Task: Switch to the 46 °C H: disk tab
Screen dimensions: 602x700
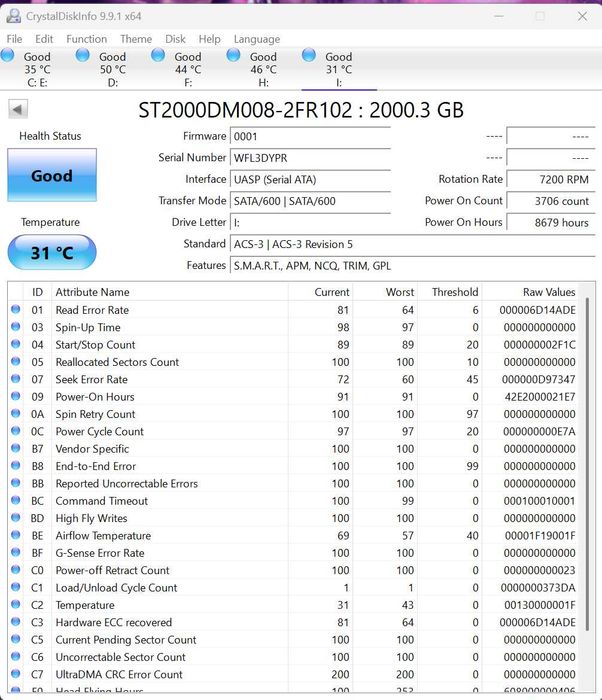Action: pos(263,69)
